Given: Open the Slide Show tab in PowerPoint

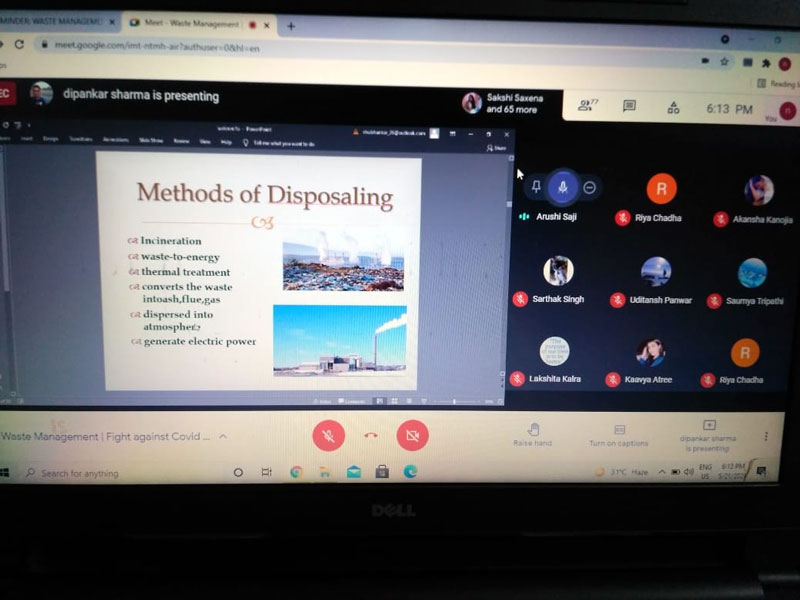Looking at the screenshot, I should (150, 141).
